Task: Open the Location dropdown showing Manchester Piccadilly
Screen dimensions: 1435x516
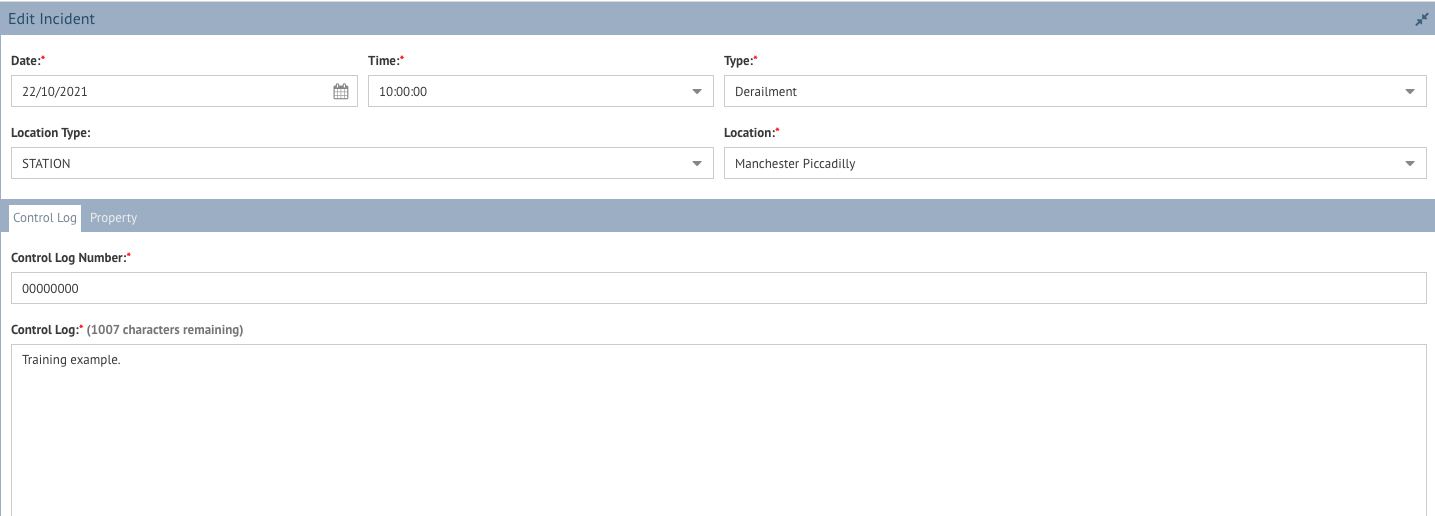Action: (1075, 163)
